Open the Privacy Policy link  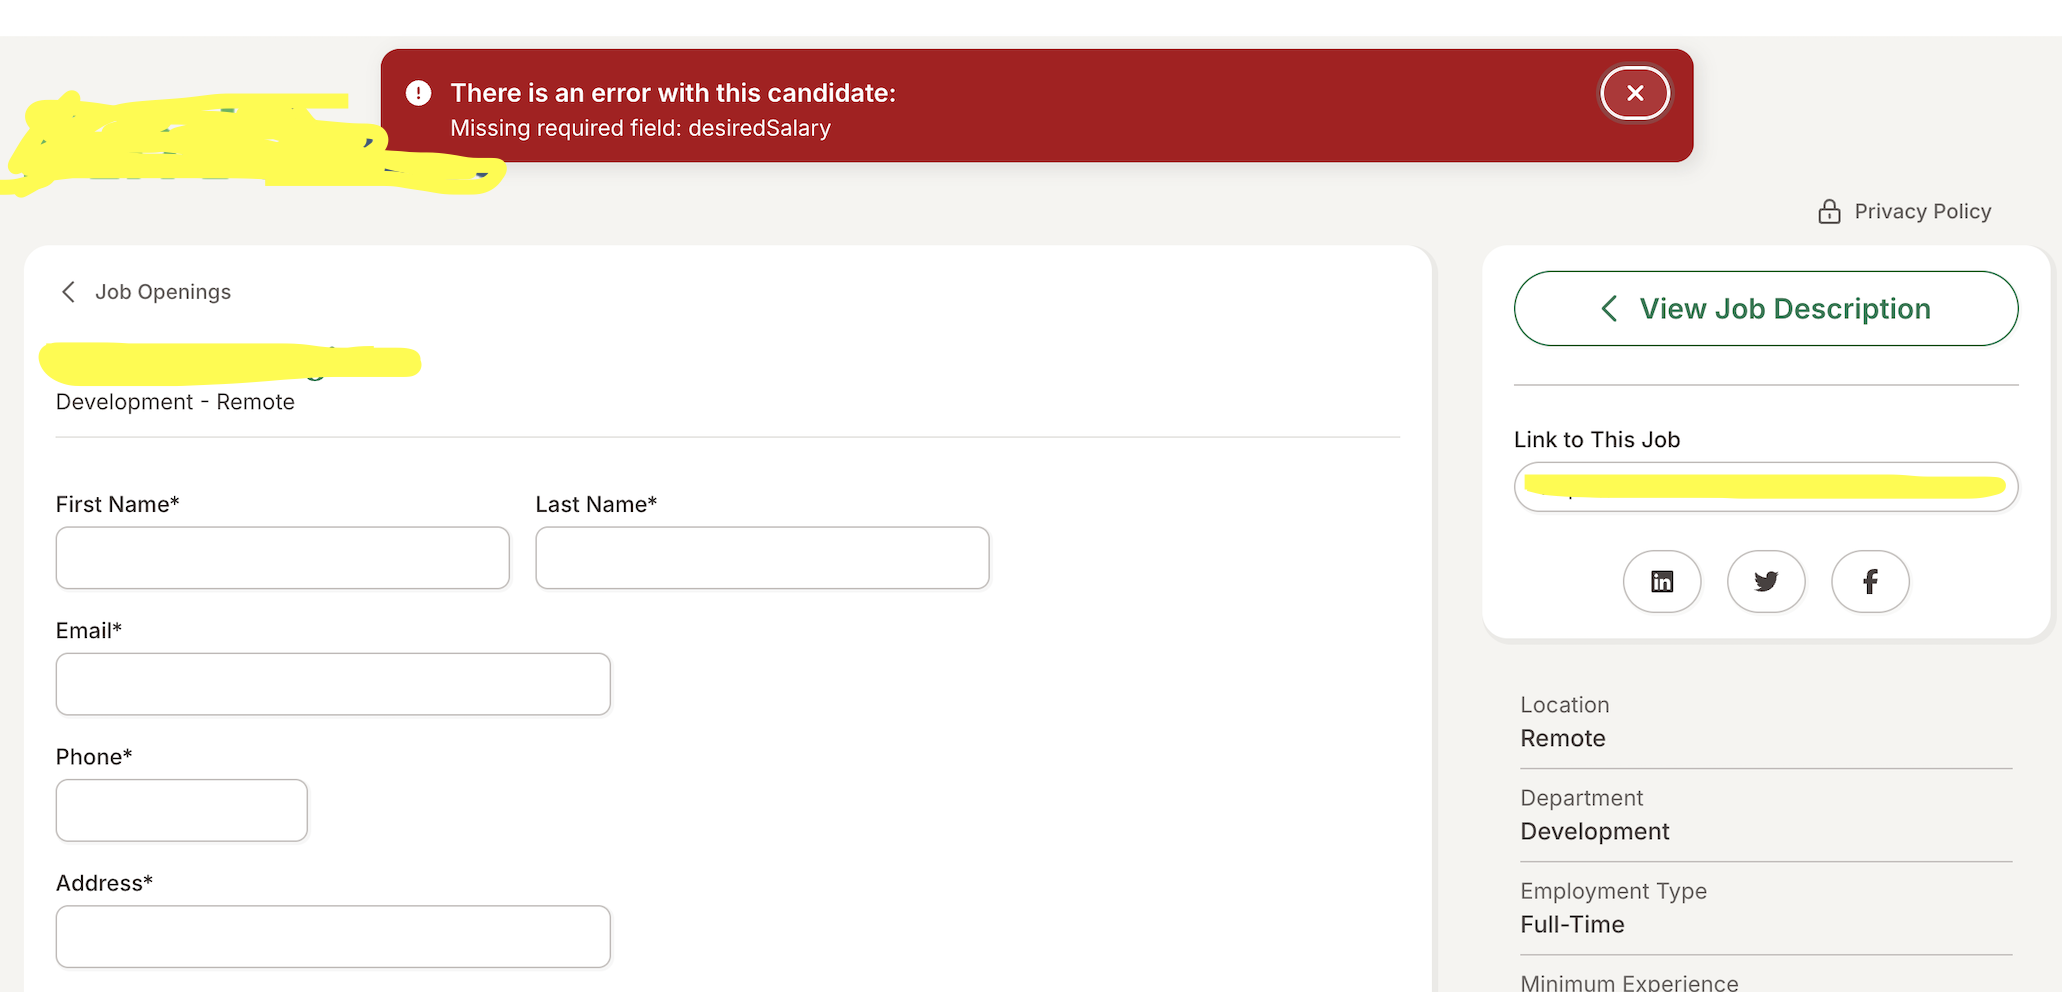1922,211
